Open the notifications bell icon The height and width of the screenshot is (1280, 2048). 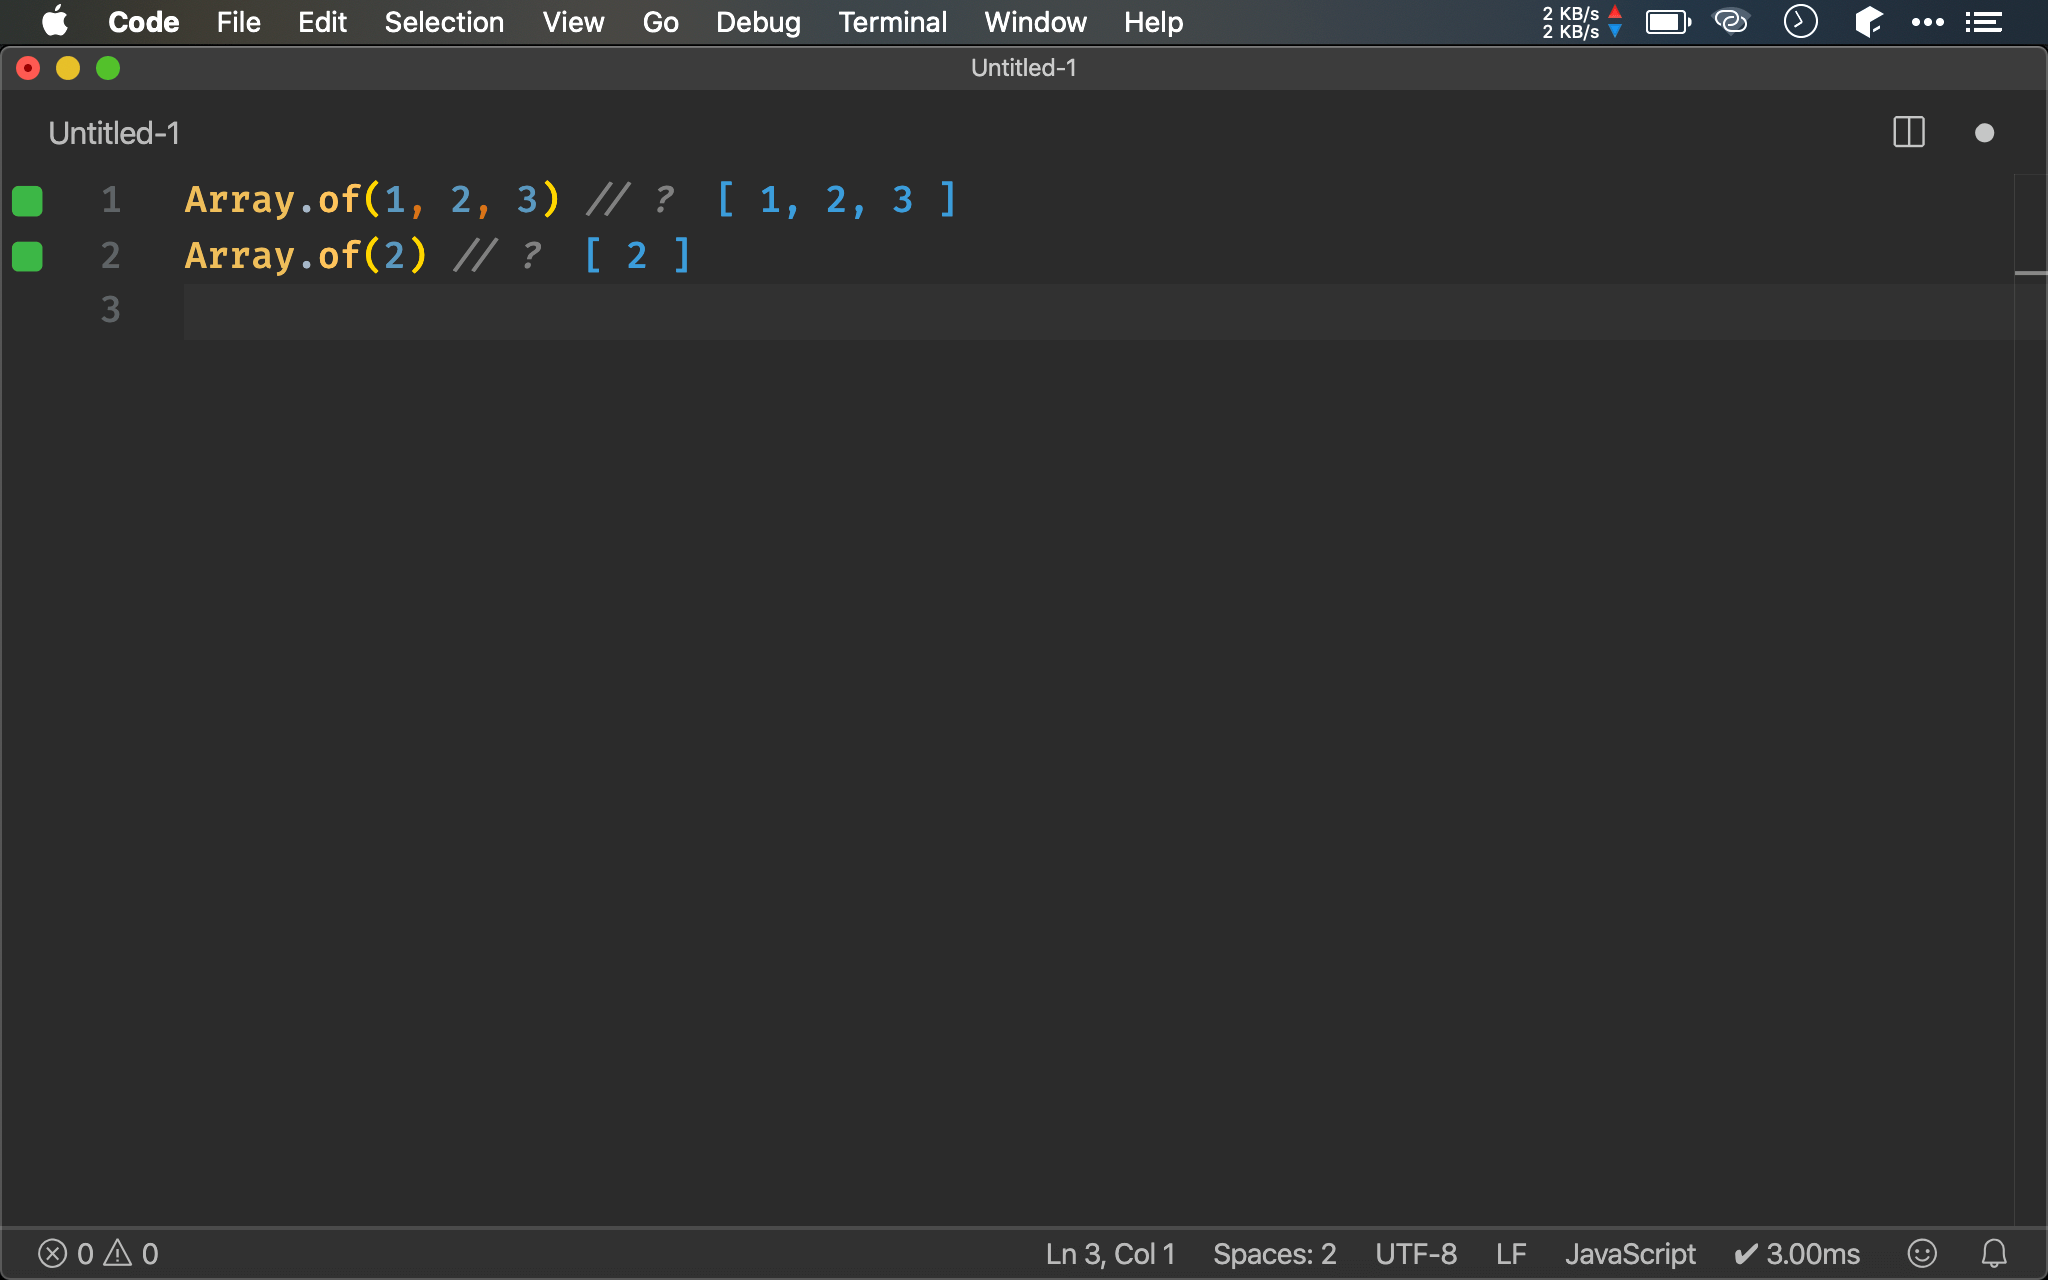[1994, 1253]
